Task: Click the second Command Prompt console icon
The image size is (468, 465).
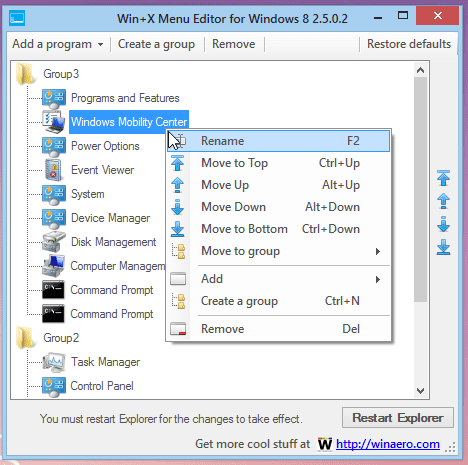Action: click(x=53, y=314)
